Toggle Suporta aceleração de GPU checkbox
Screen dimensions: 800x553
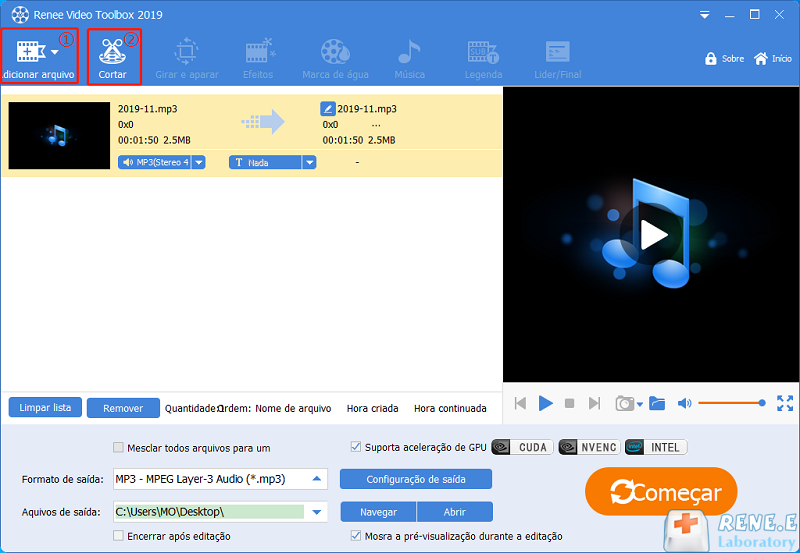pyautogui.click(x=356, y=447)
